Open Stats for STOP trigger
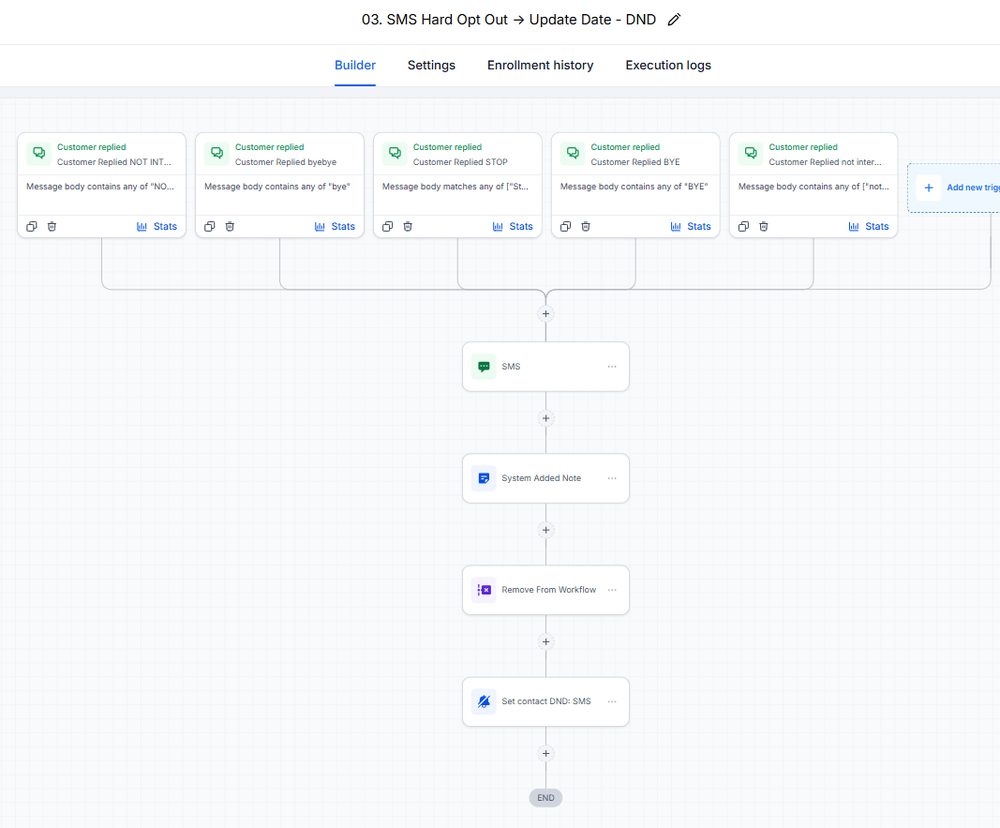Screen dimensions: 1000x828 (513, 226)
